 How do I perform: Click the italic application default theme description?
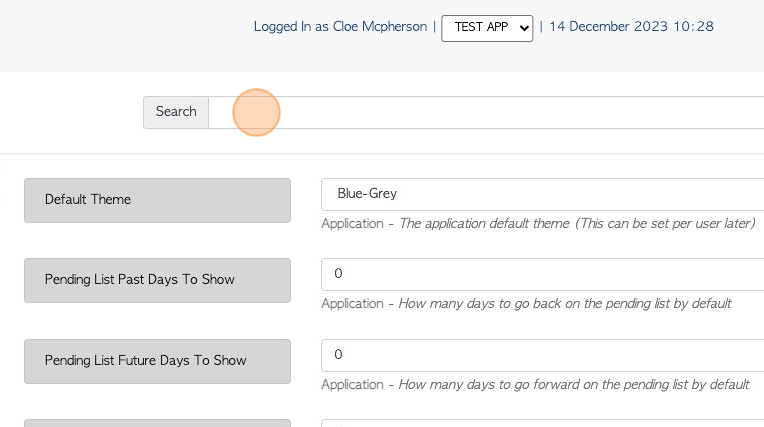coord(577,224)
